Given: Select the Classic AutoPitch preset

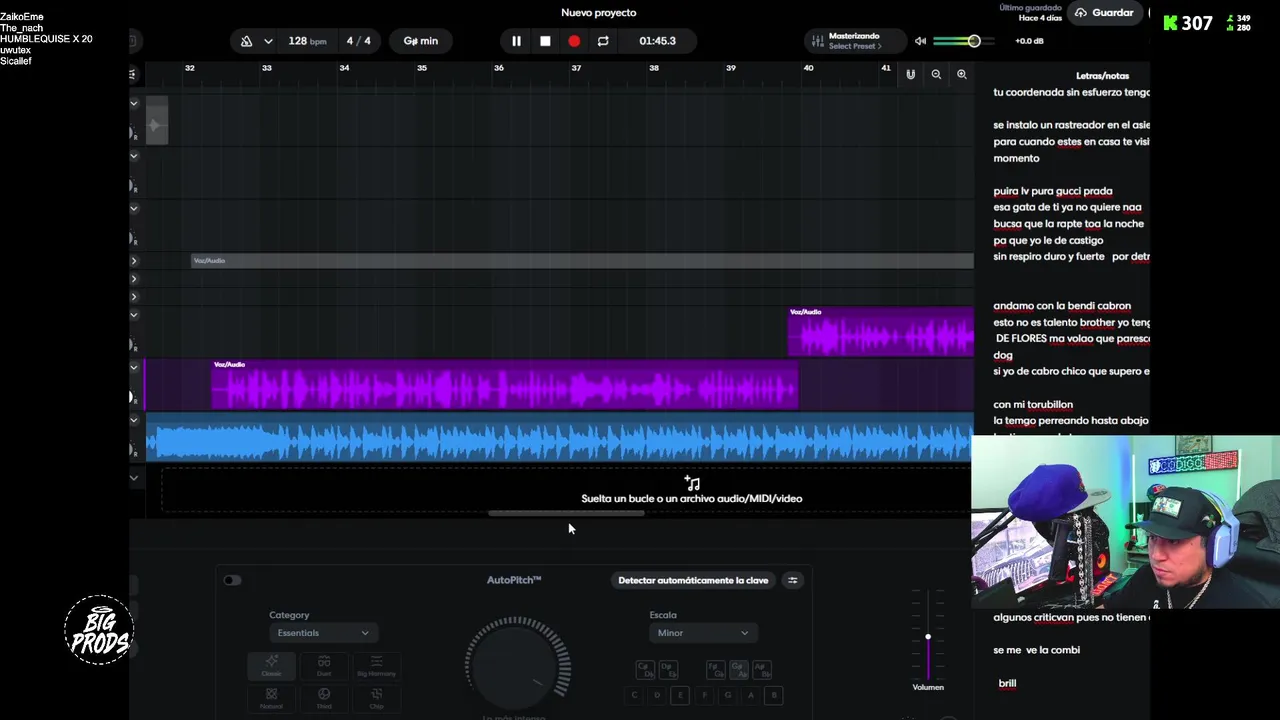Looking at the screenshot, I should [x=271, y=666].
